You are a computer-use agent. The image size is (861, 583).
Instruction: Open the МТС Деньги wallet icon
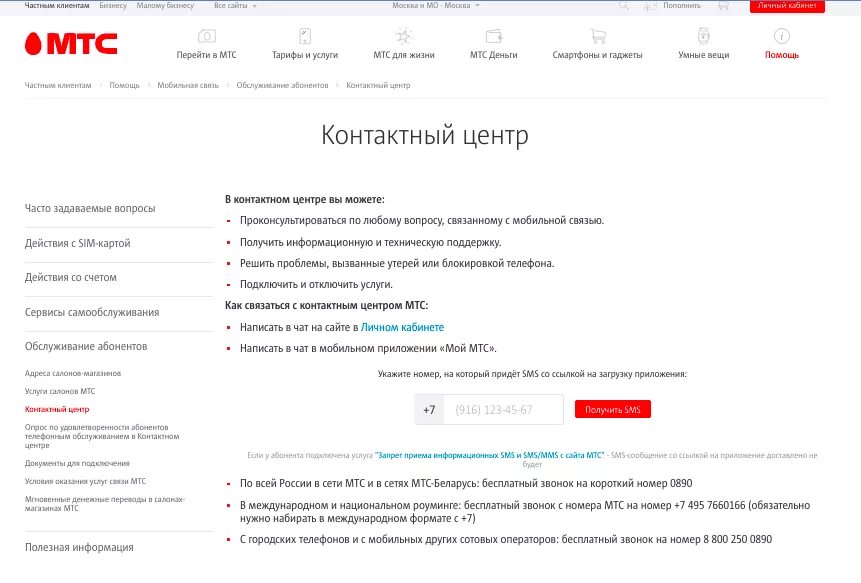point(494,36)
